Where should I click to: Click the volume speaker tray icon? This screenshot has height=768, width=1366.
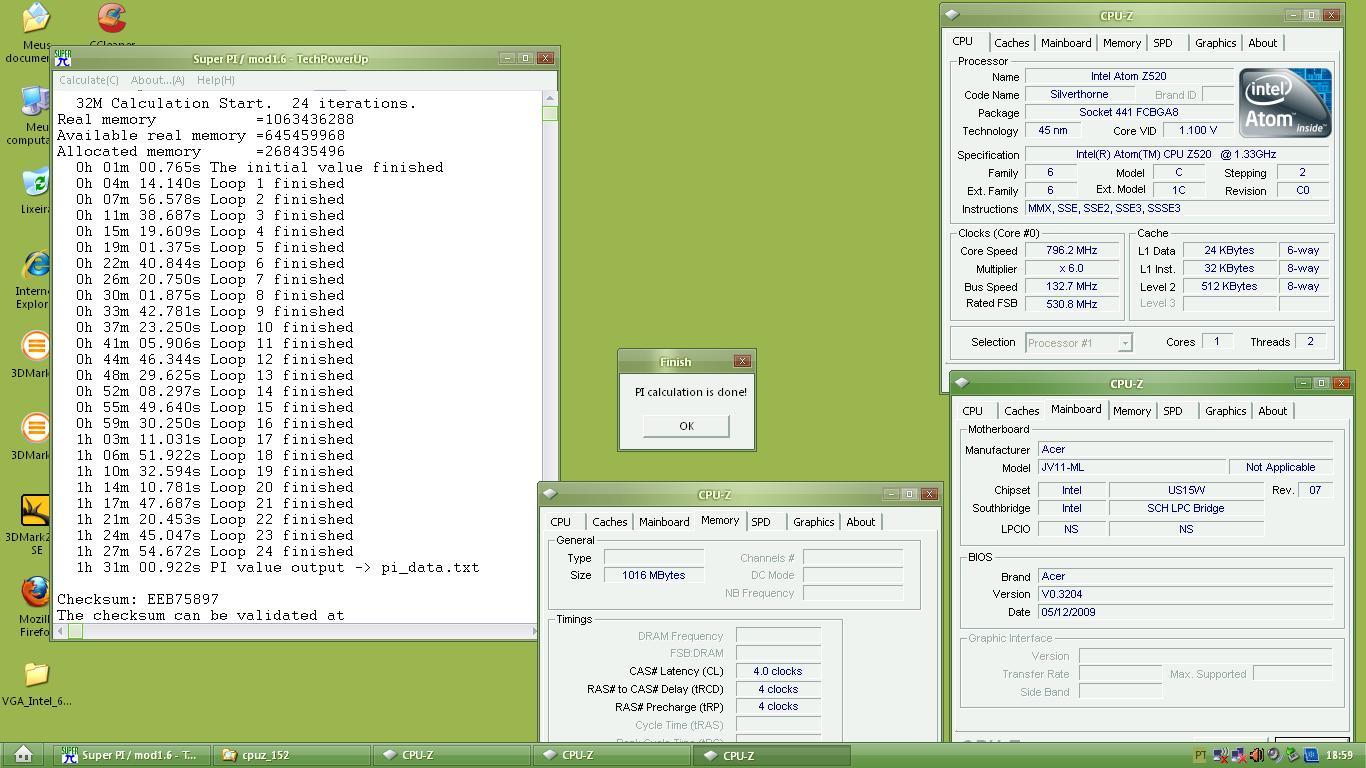[1256, 755]
